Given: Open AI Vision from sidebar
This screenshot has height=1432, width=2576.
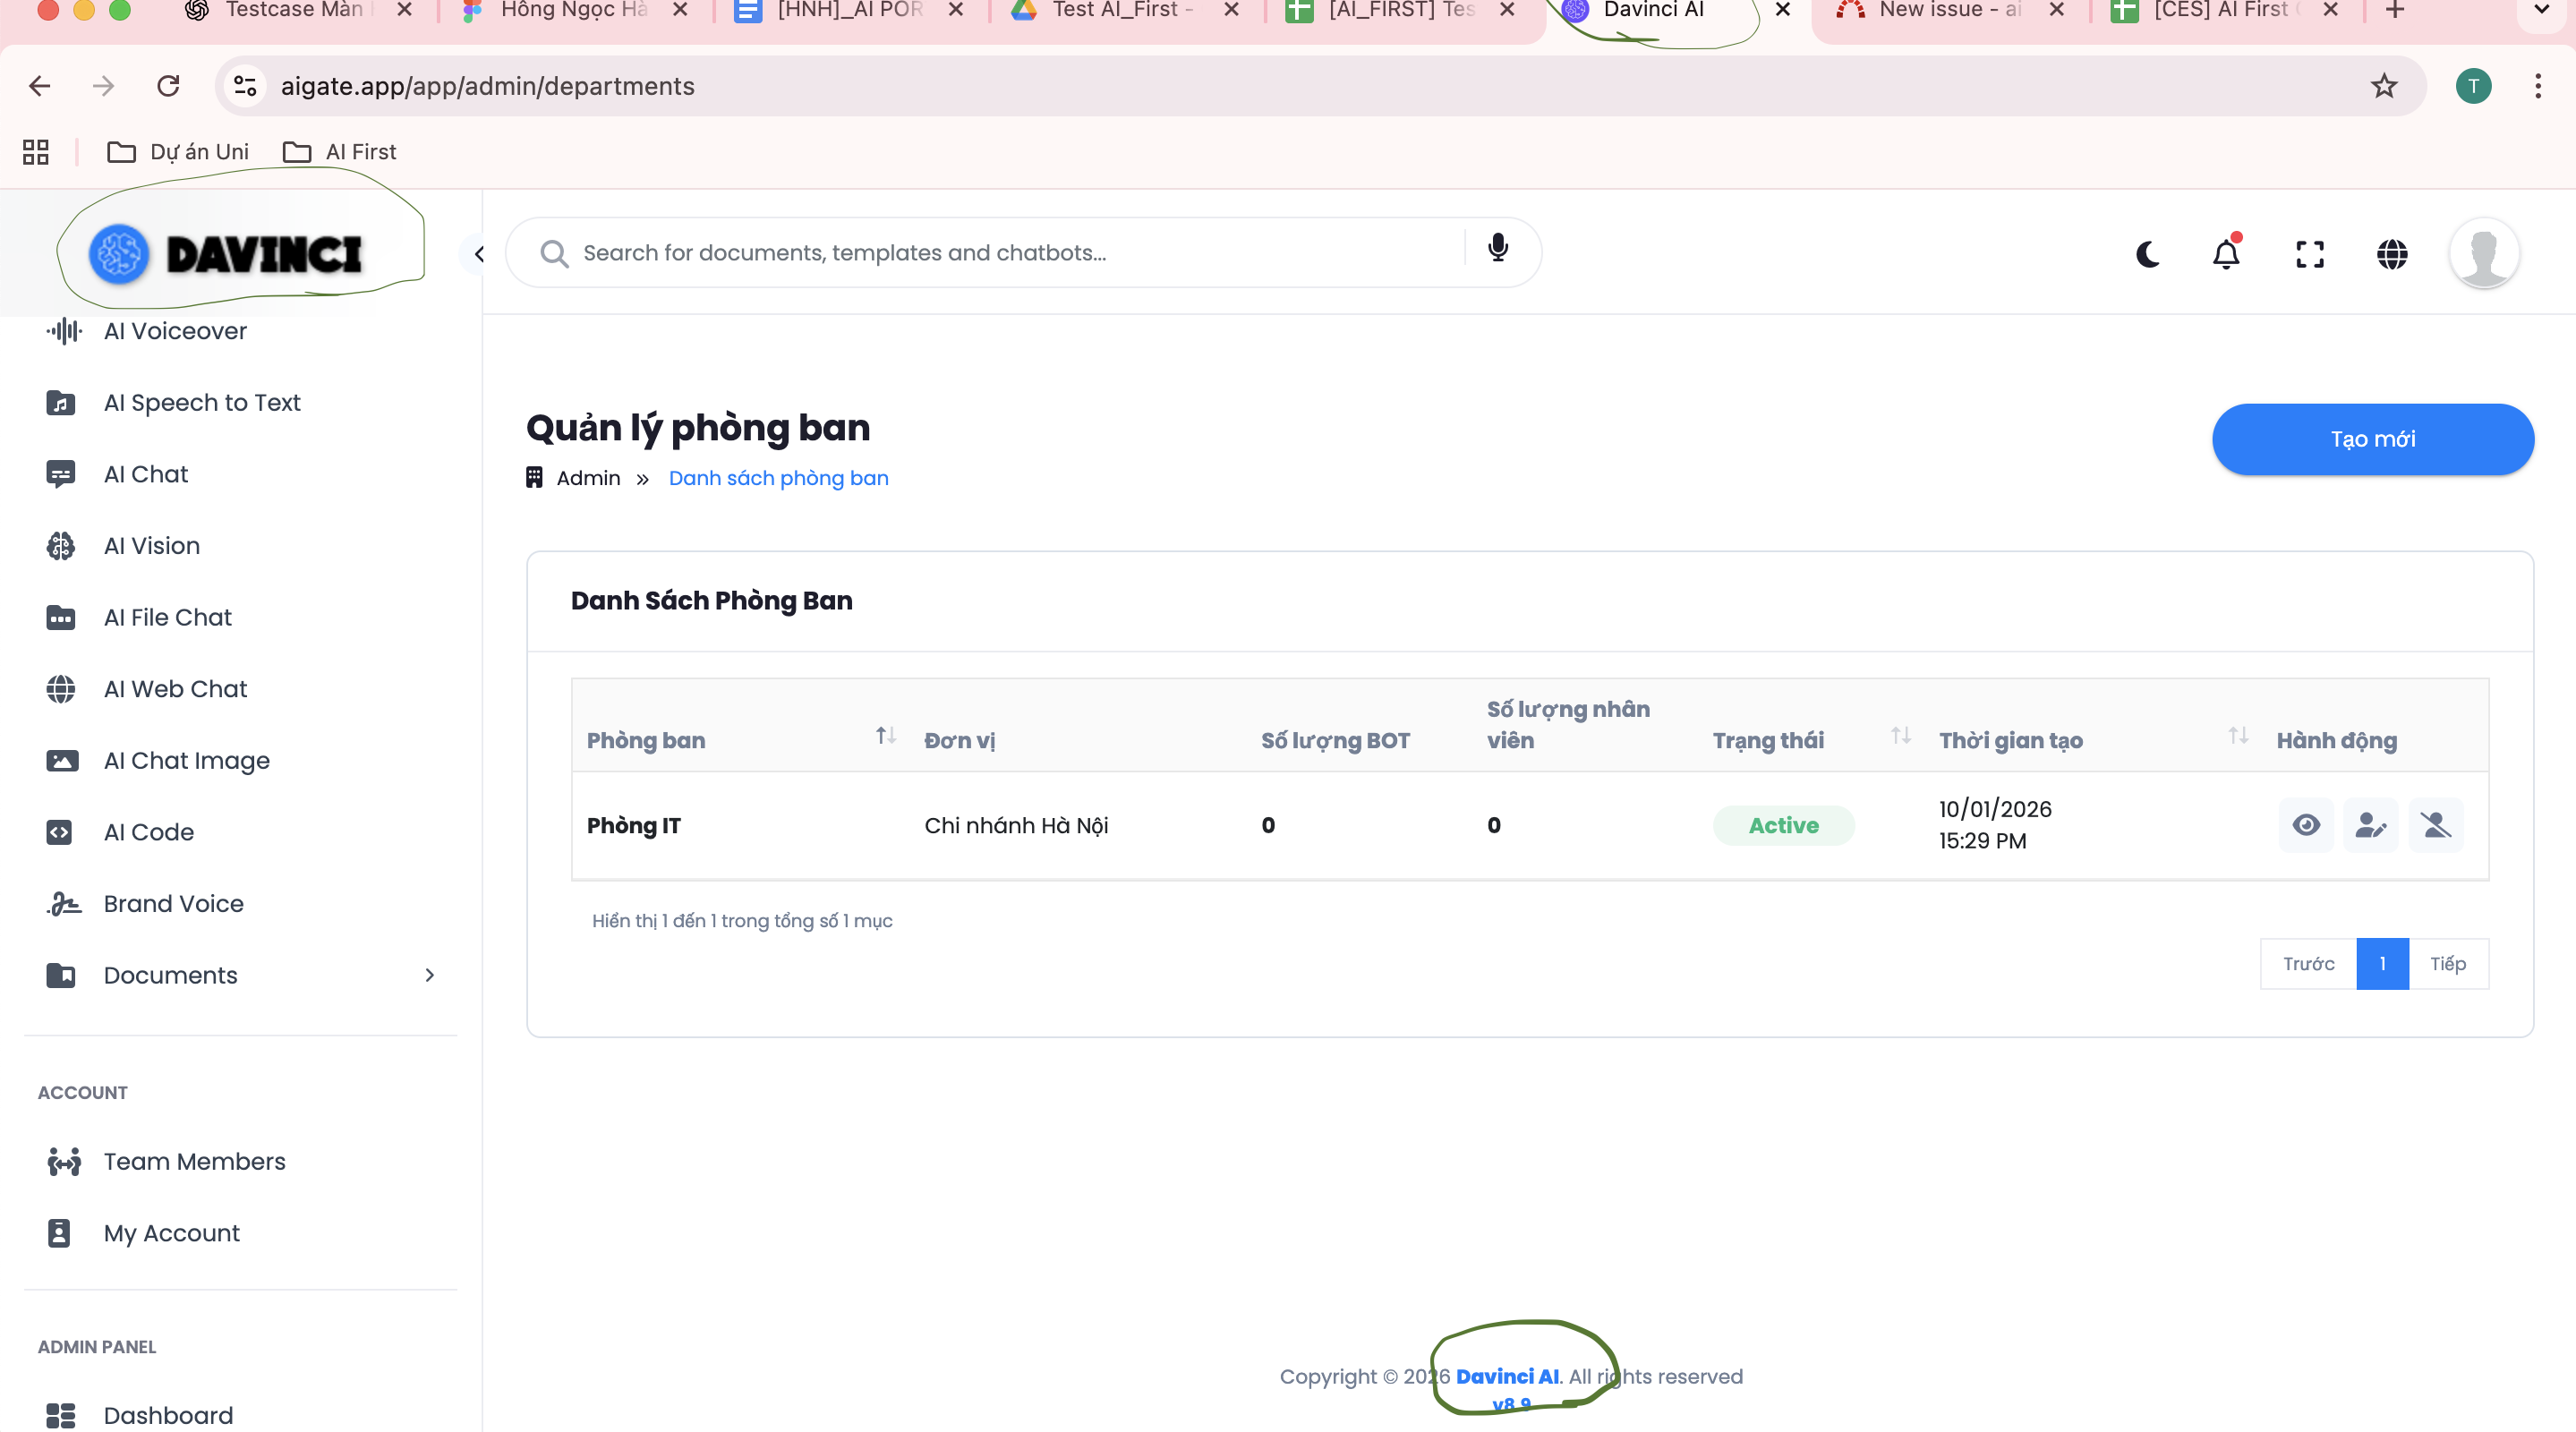Looking at the screenshot, I should (x=152, y=546).
